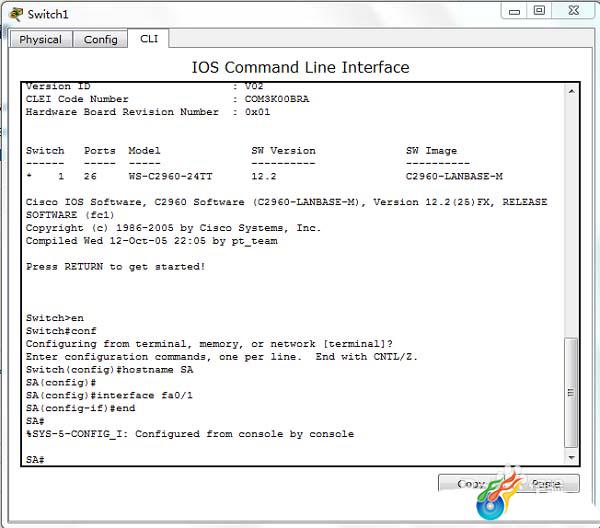600x528 pixels.
Task: Minimize the Switch1 window
Action: point(514,11)
